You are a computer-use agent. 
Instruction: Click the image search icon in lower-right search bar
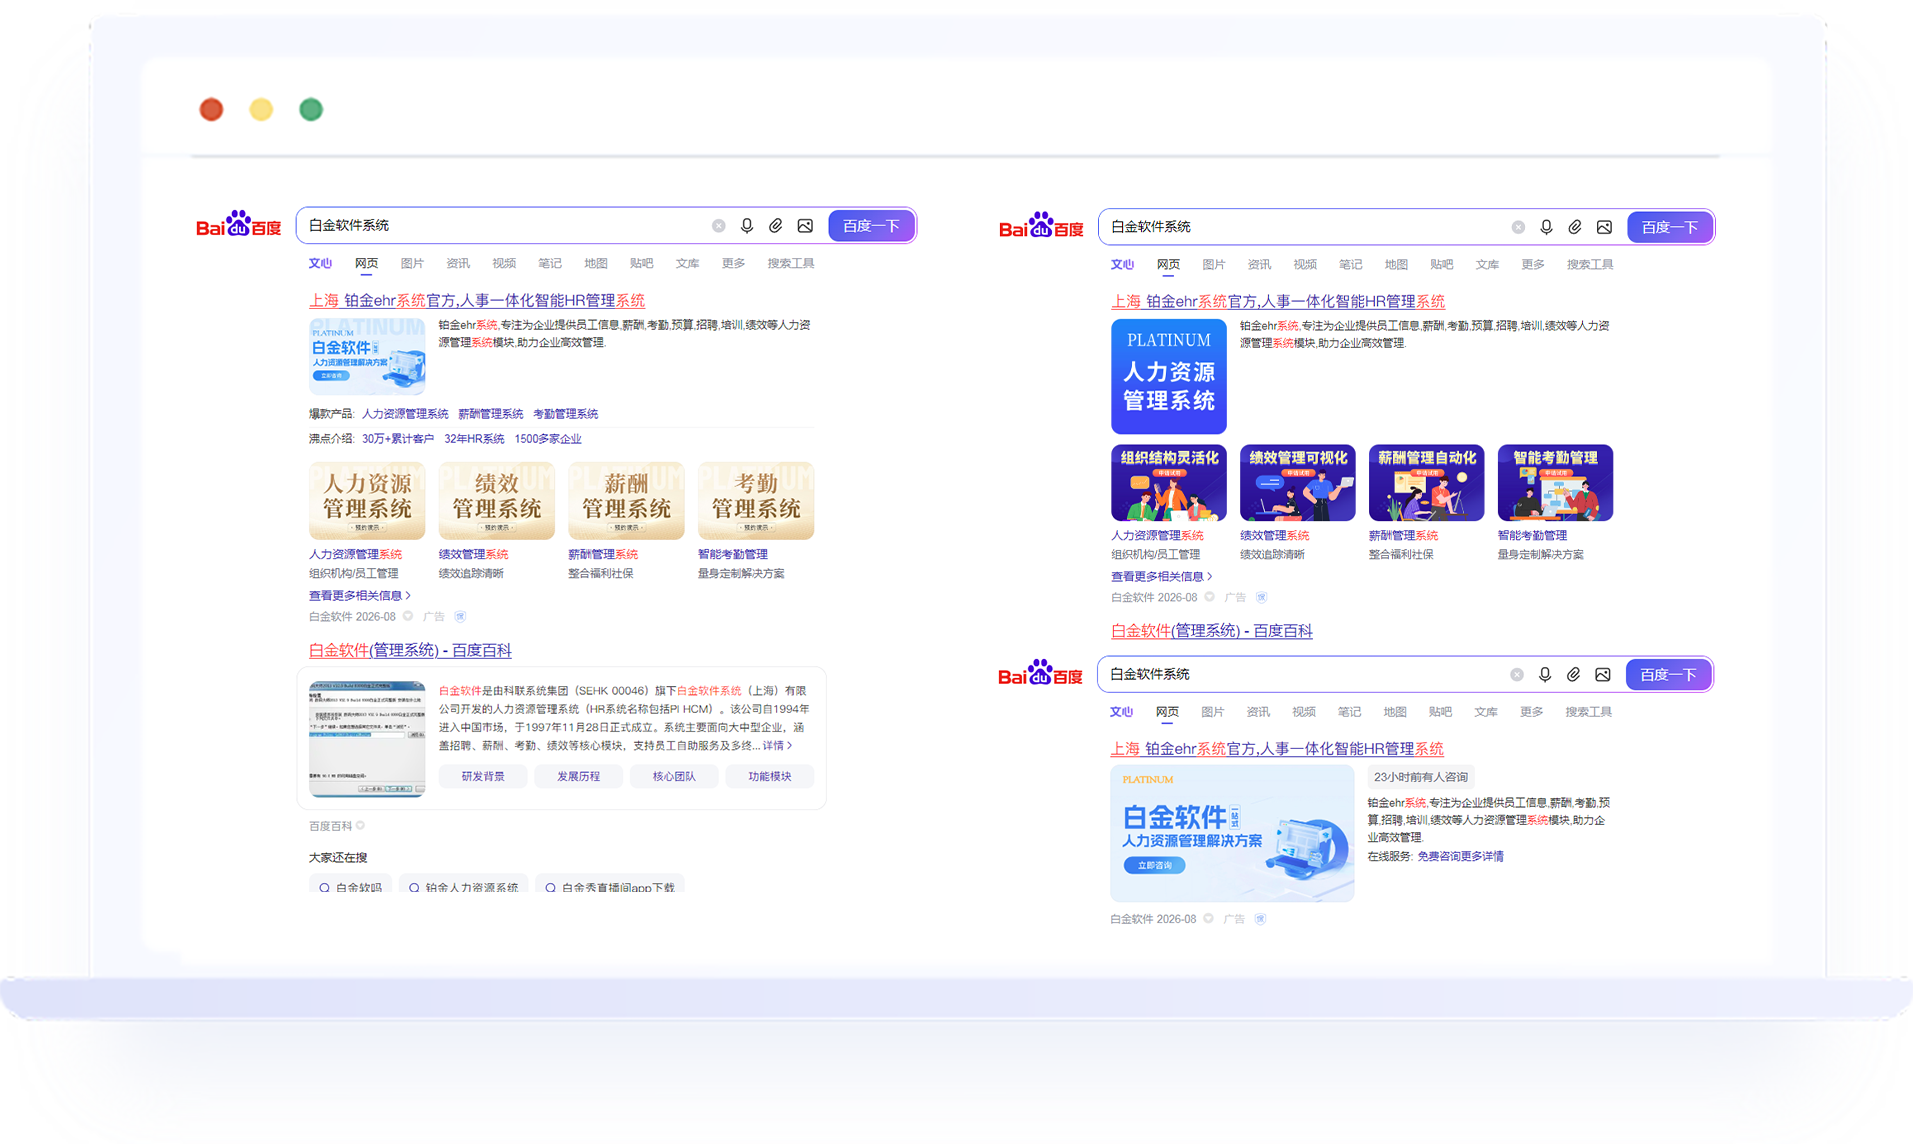tap(1603, 675)
